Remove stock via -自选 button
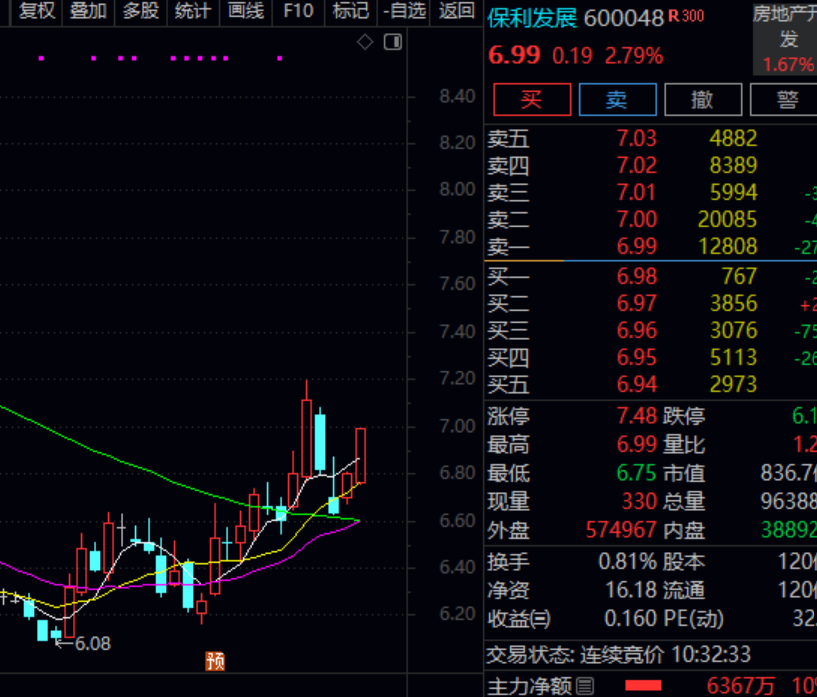This screenshot has height=697, width=817. (x=404, y=11)
